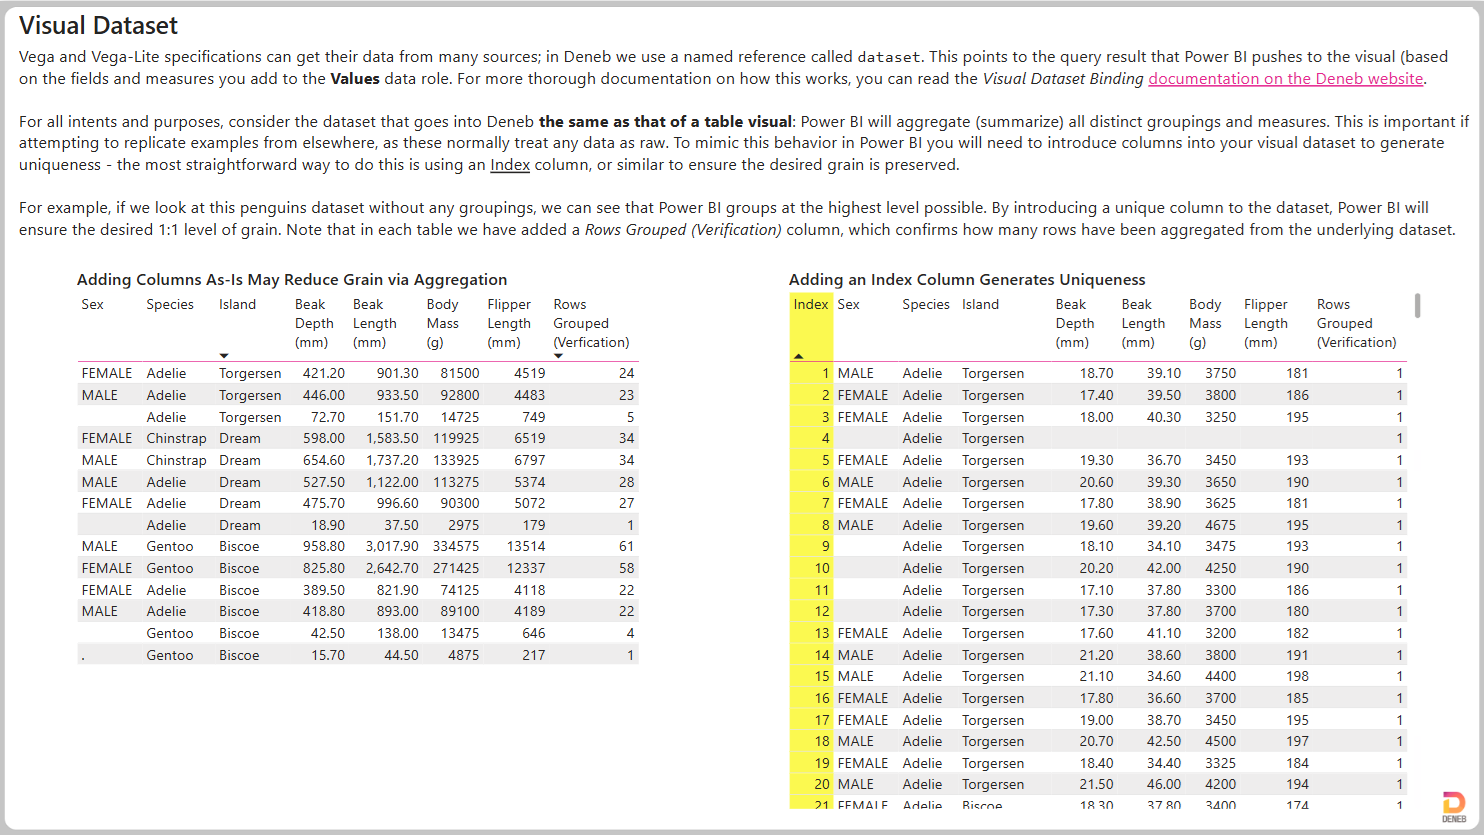The image size is (1484, 835).
Task: Click the 'Adding Columns As-Is May Reduce Grain' table title
Action: point(292,280)
